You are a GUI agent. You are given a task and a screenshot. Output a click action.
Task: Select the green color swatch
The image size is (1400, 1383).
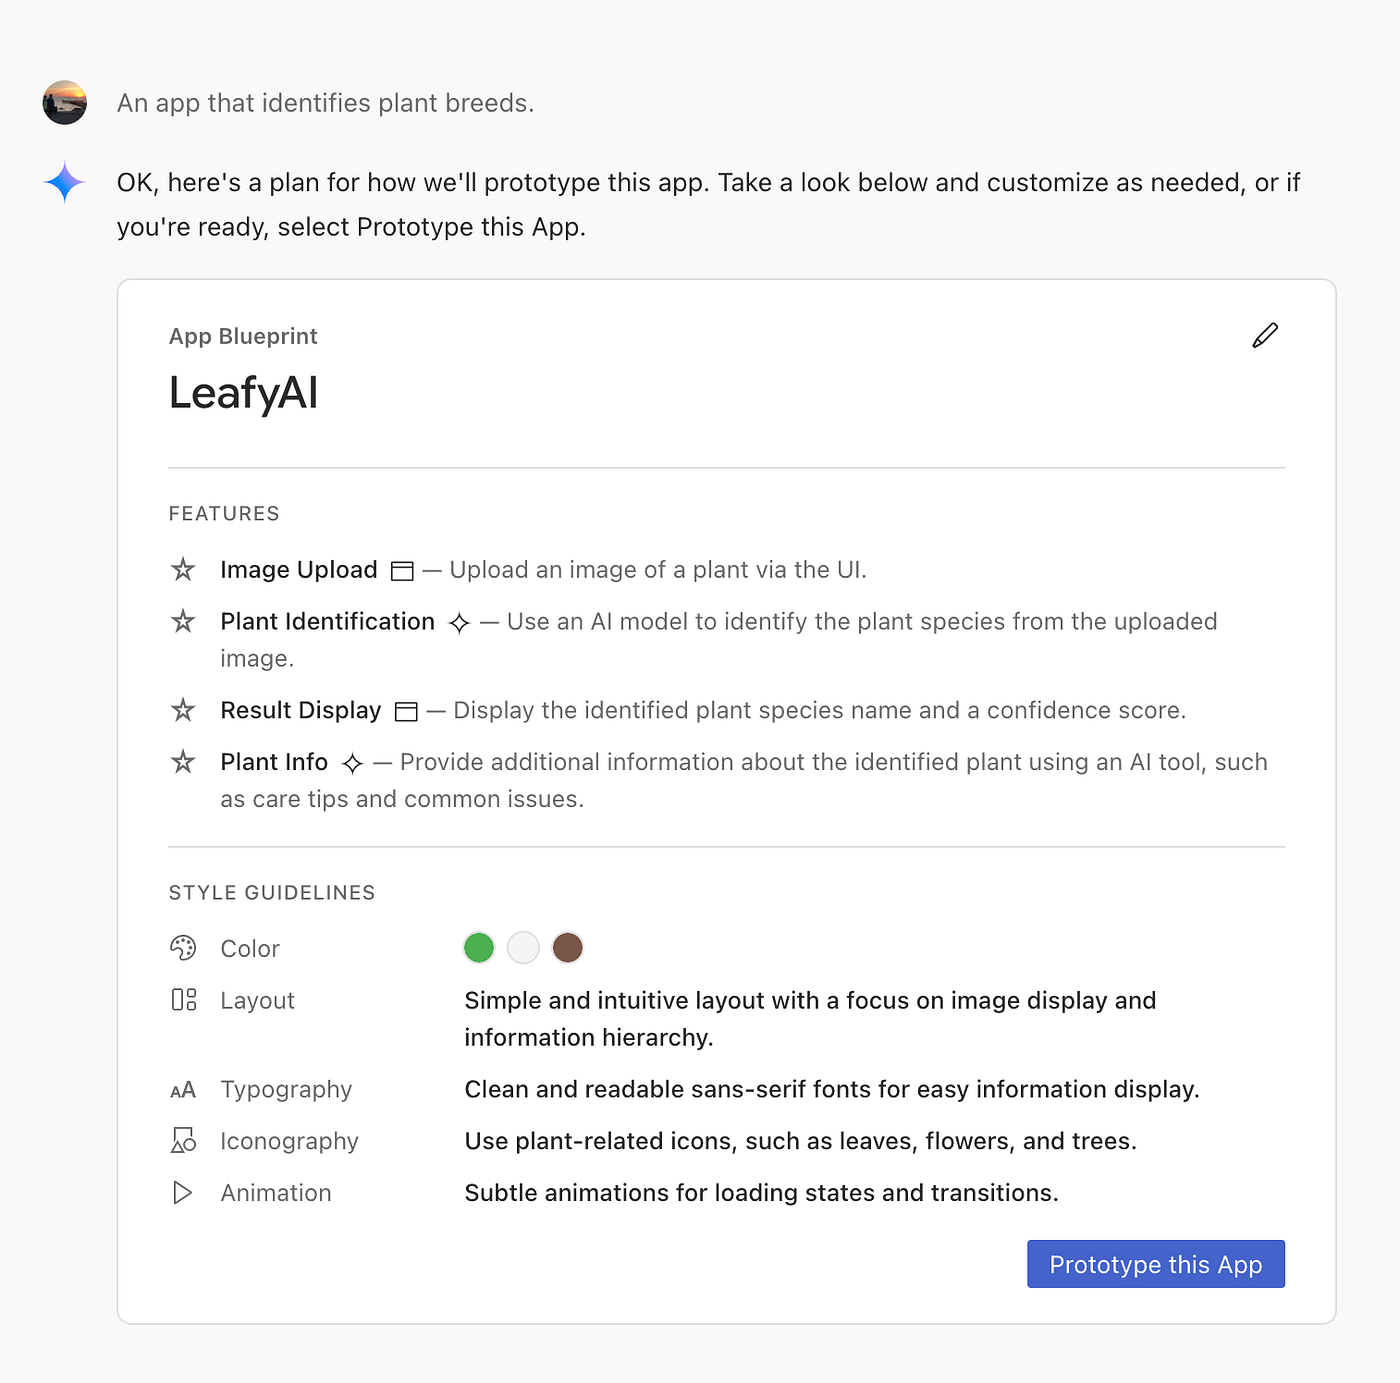click(479, 948)
